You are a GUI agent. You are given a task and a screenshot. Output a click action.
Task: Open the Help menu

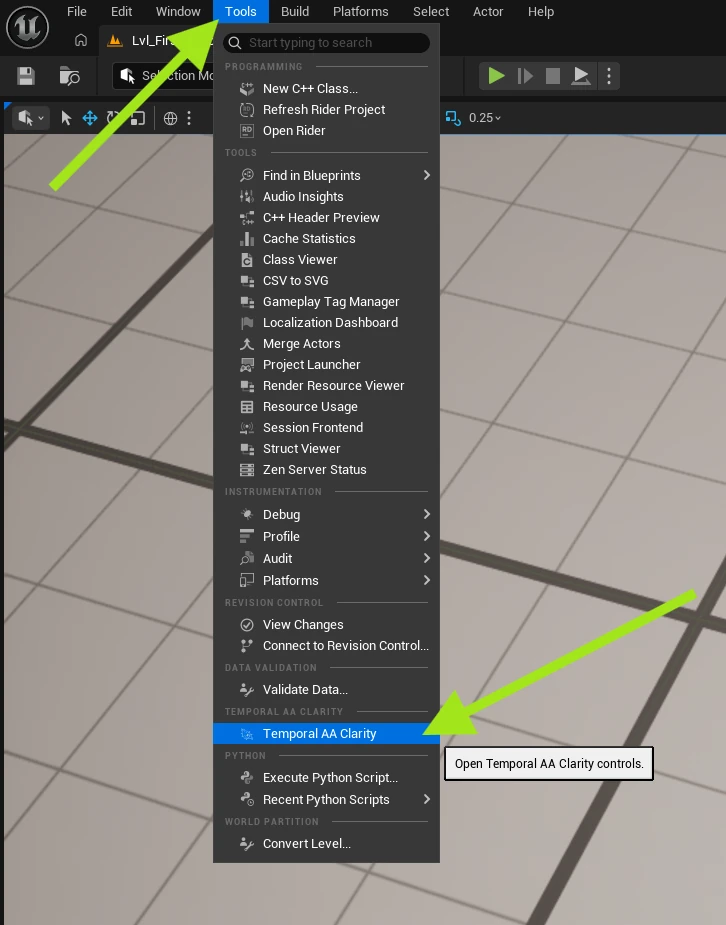click(541, 12)
